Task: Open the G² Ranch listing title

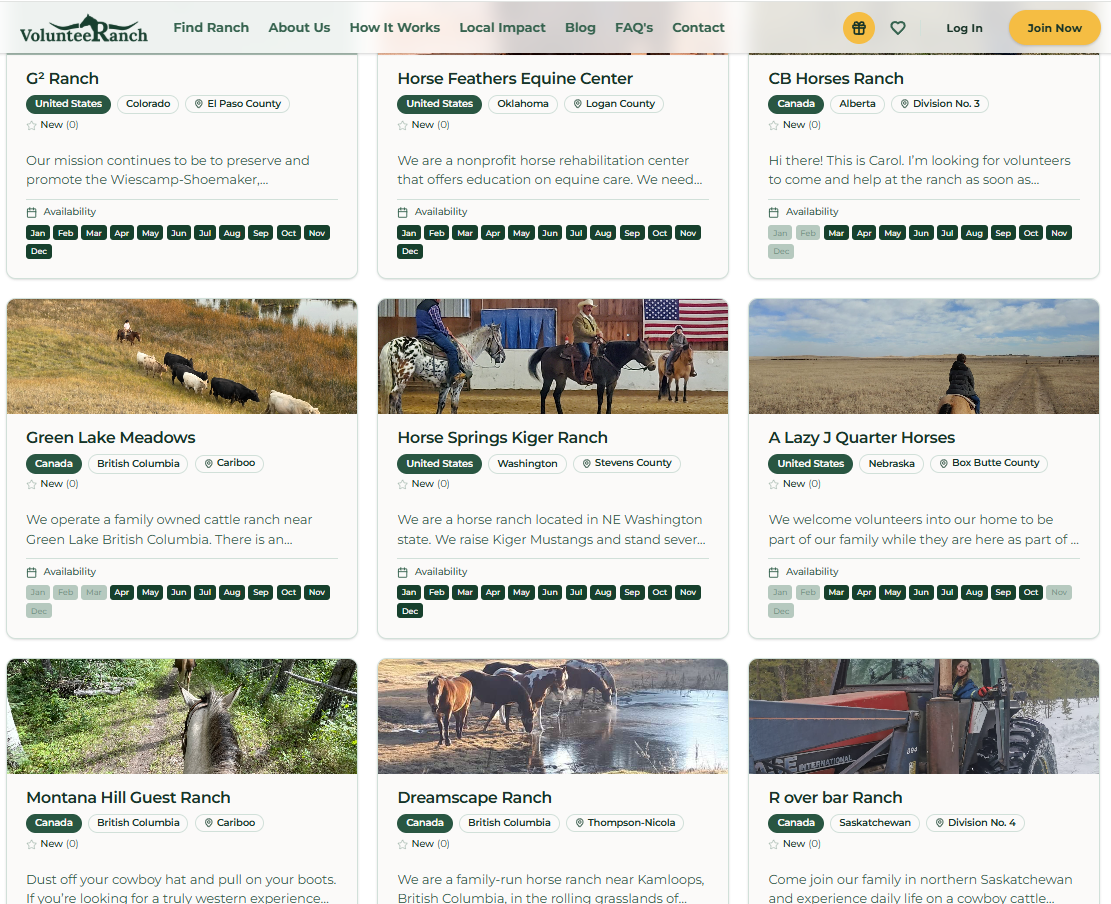Action: (x=62, y=79)
